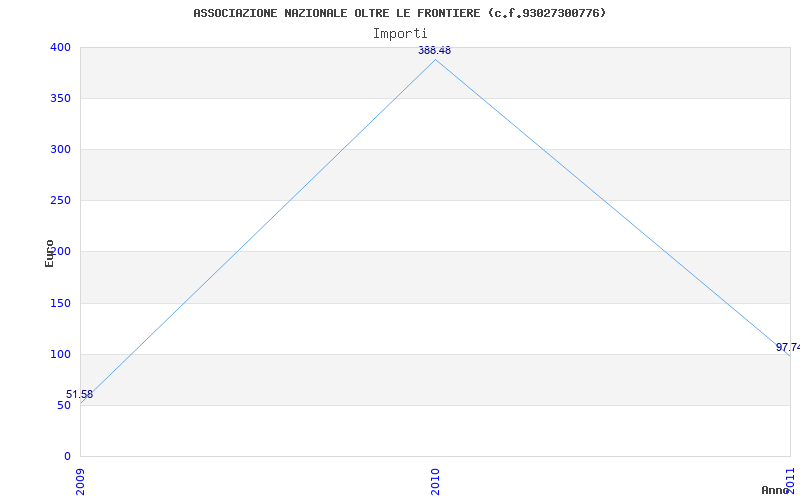Click the 250 y-axis tick label
800x500 pixels.
60,201
